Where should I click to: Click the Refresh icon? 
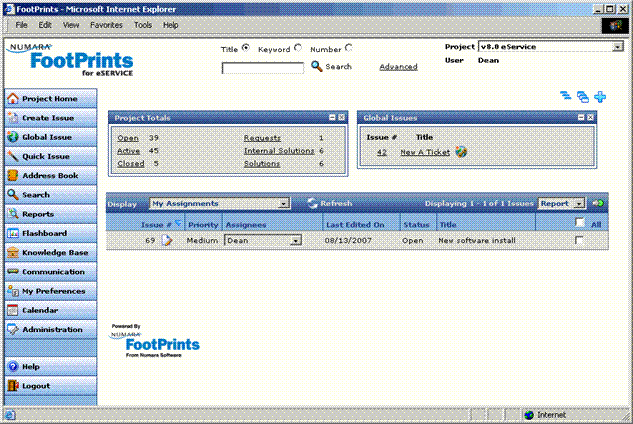point(312,203)
